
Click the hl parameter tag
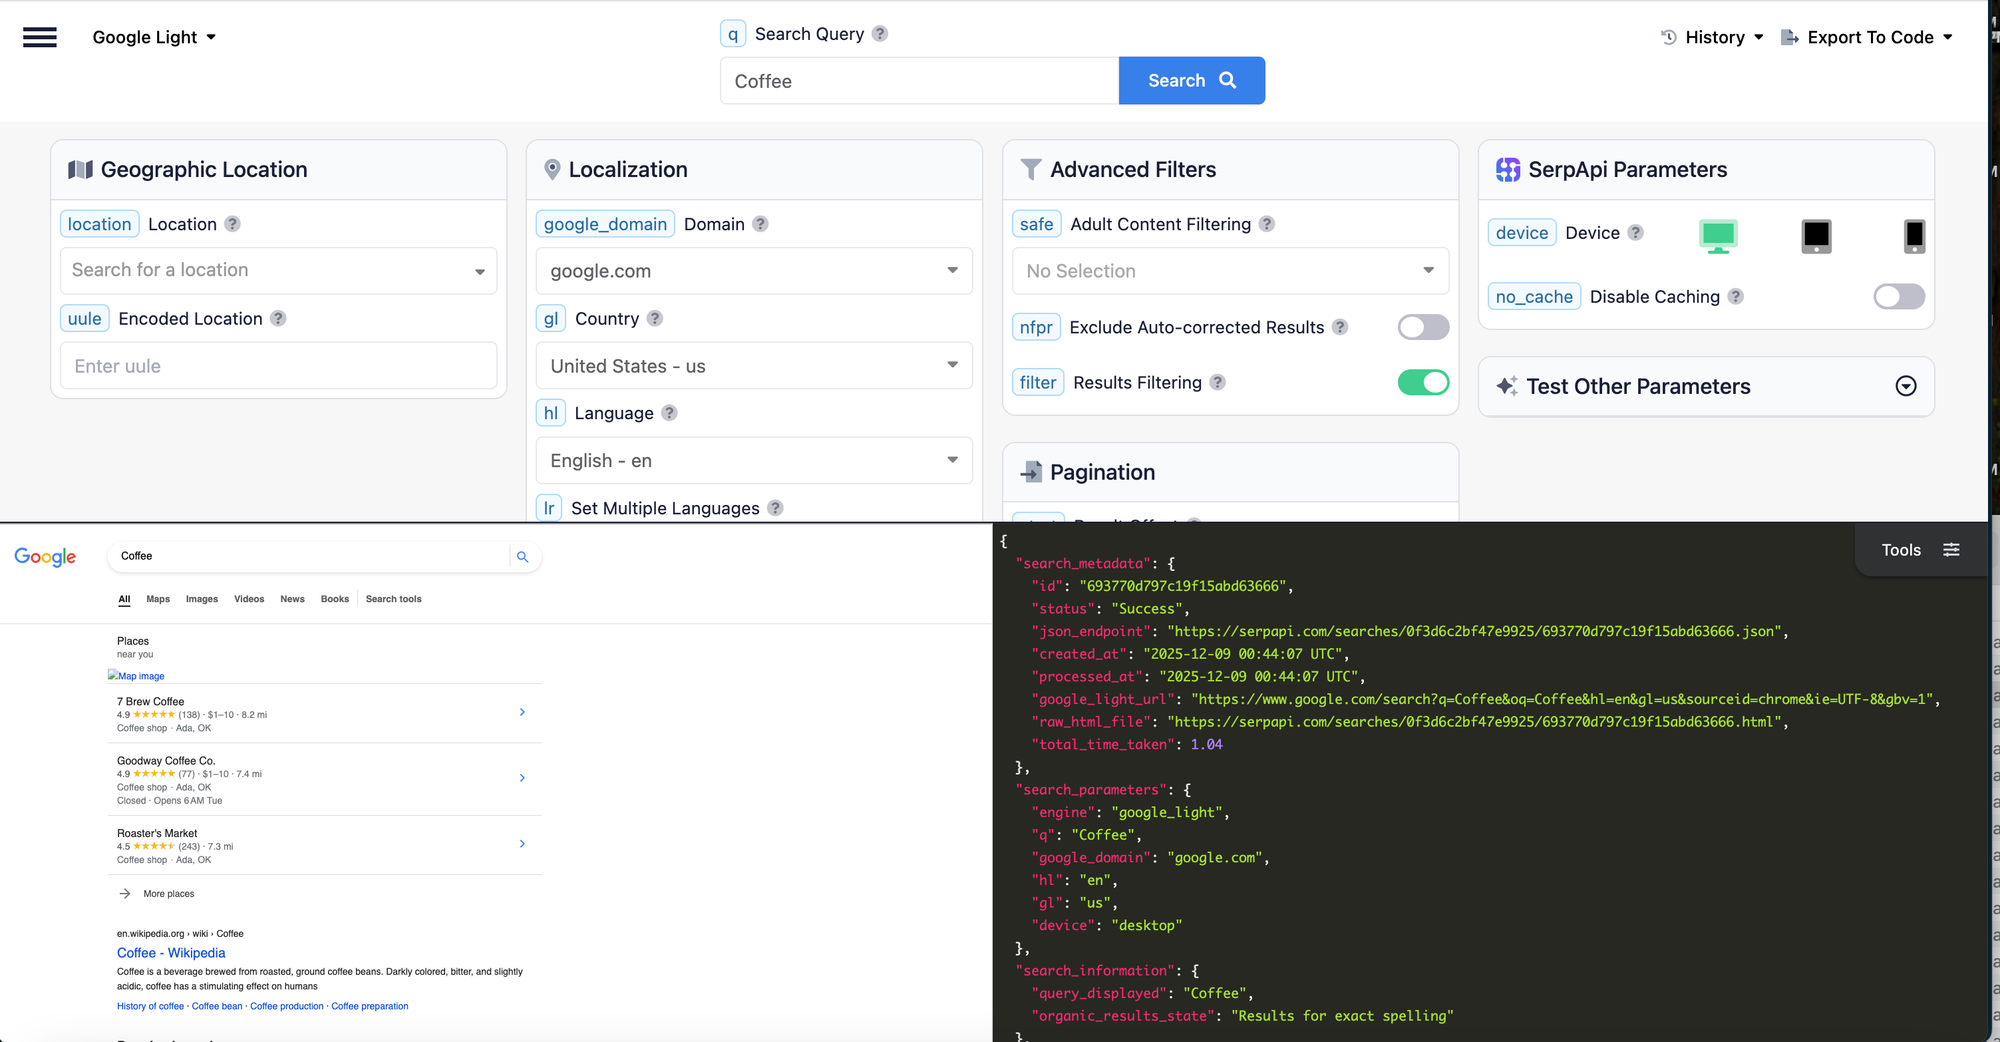(x=551, y=413)
